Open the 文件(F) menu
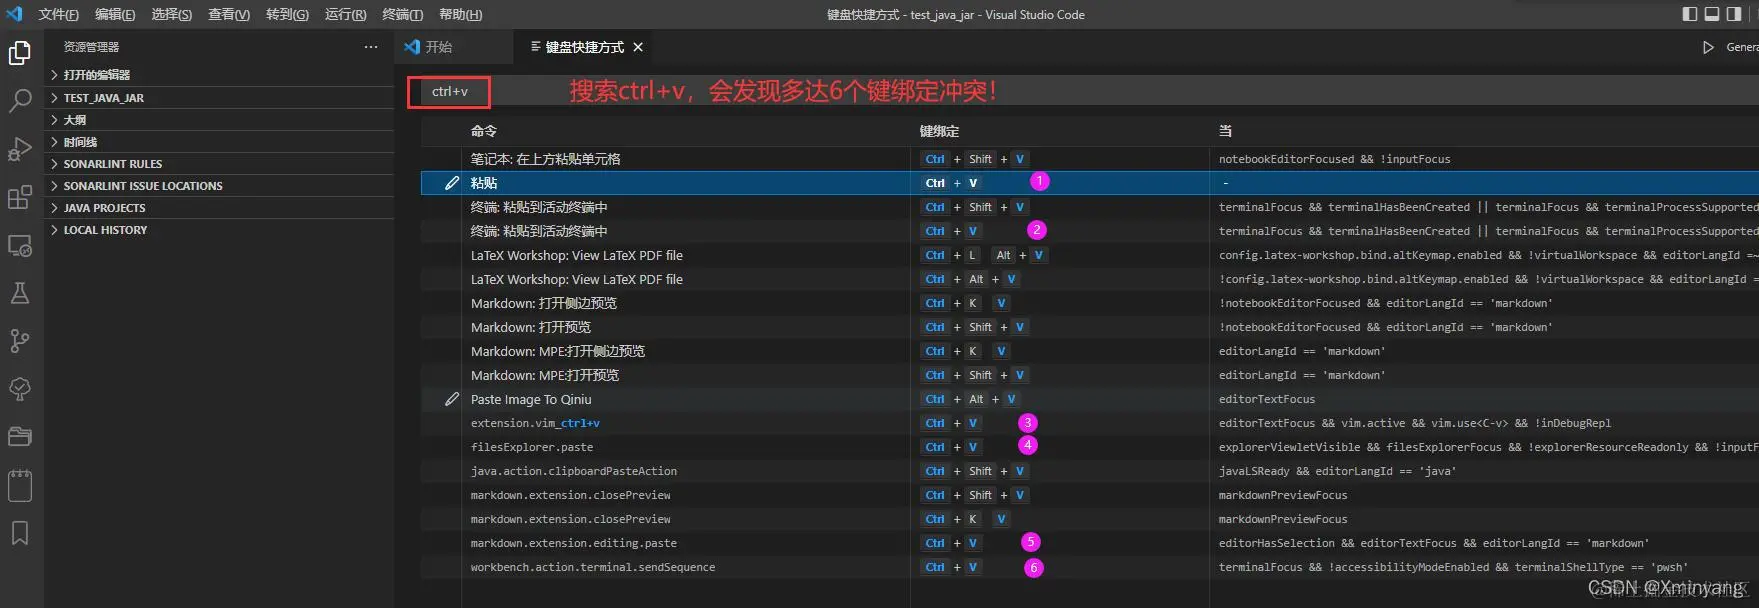1759x608 pixels. (x=58, y=14)
